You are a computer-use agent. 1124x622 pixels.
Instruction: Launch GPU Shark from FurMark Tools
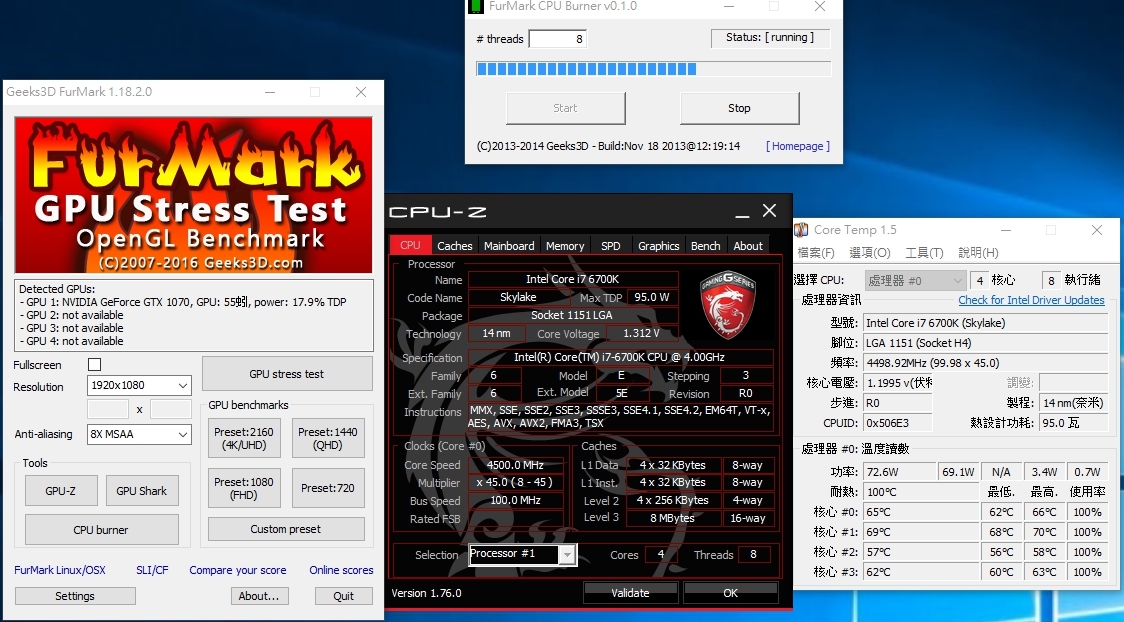coord(142,491)
